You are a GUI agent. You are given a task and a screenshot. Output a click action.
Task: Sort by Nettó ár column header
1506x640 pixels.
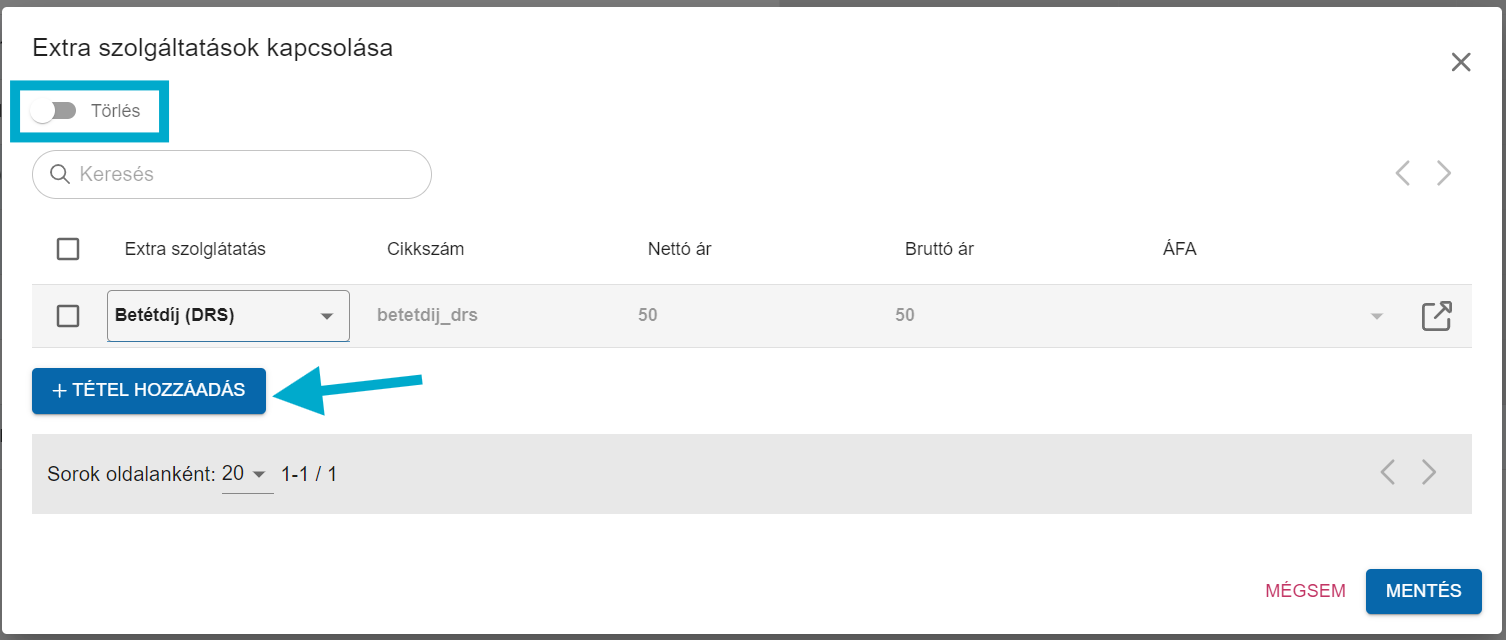click(x=680, y=249)
